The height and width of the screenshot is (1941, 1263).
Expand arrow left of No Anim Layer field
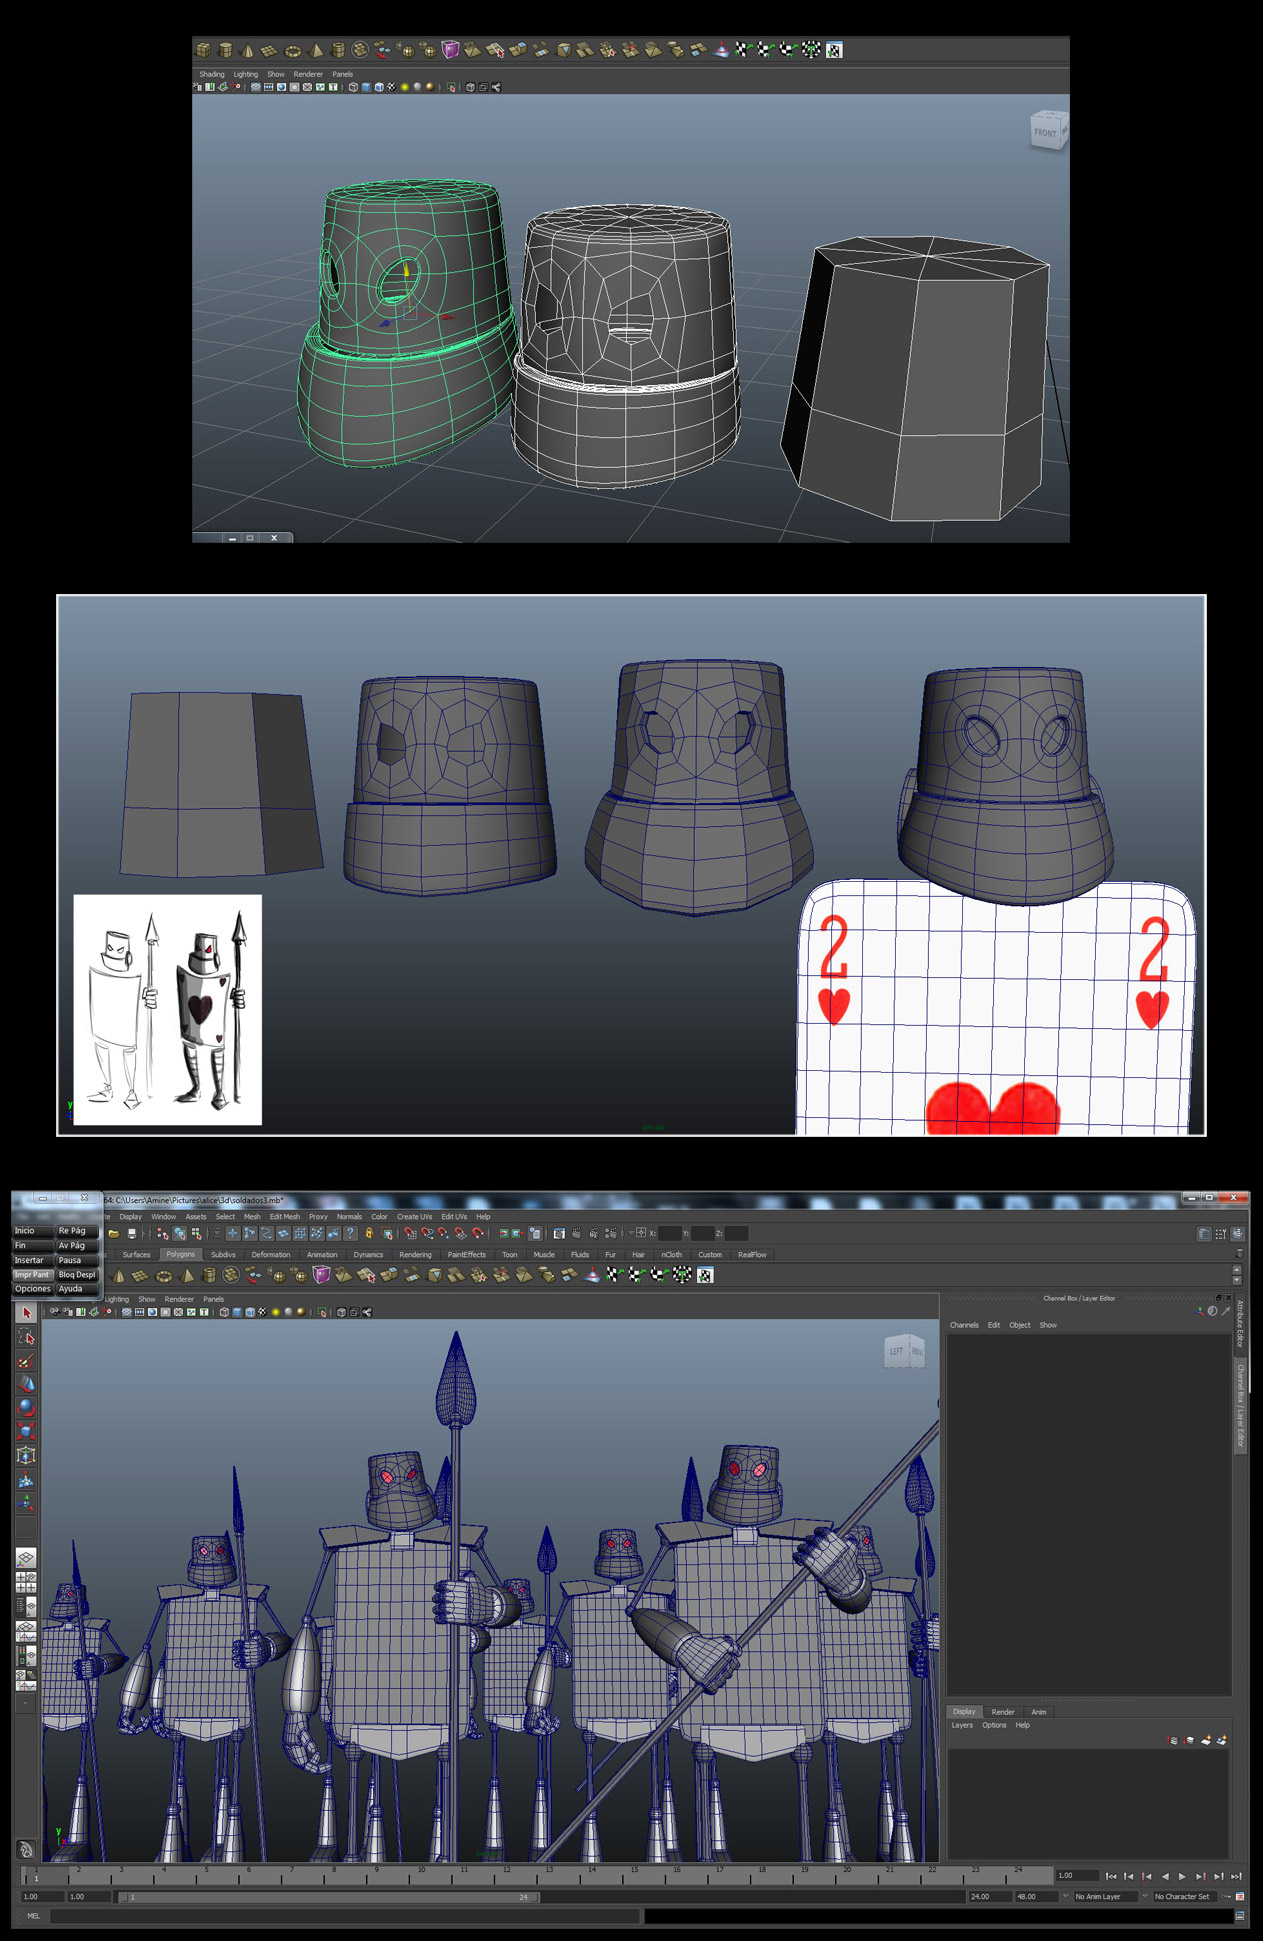point(1065,1895)
